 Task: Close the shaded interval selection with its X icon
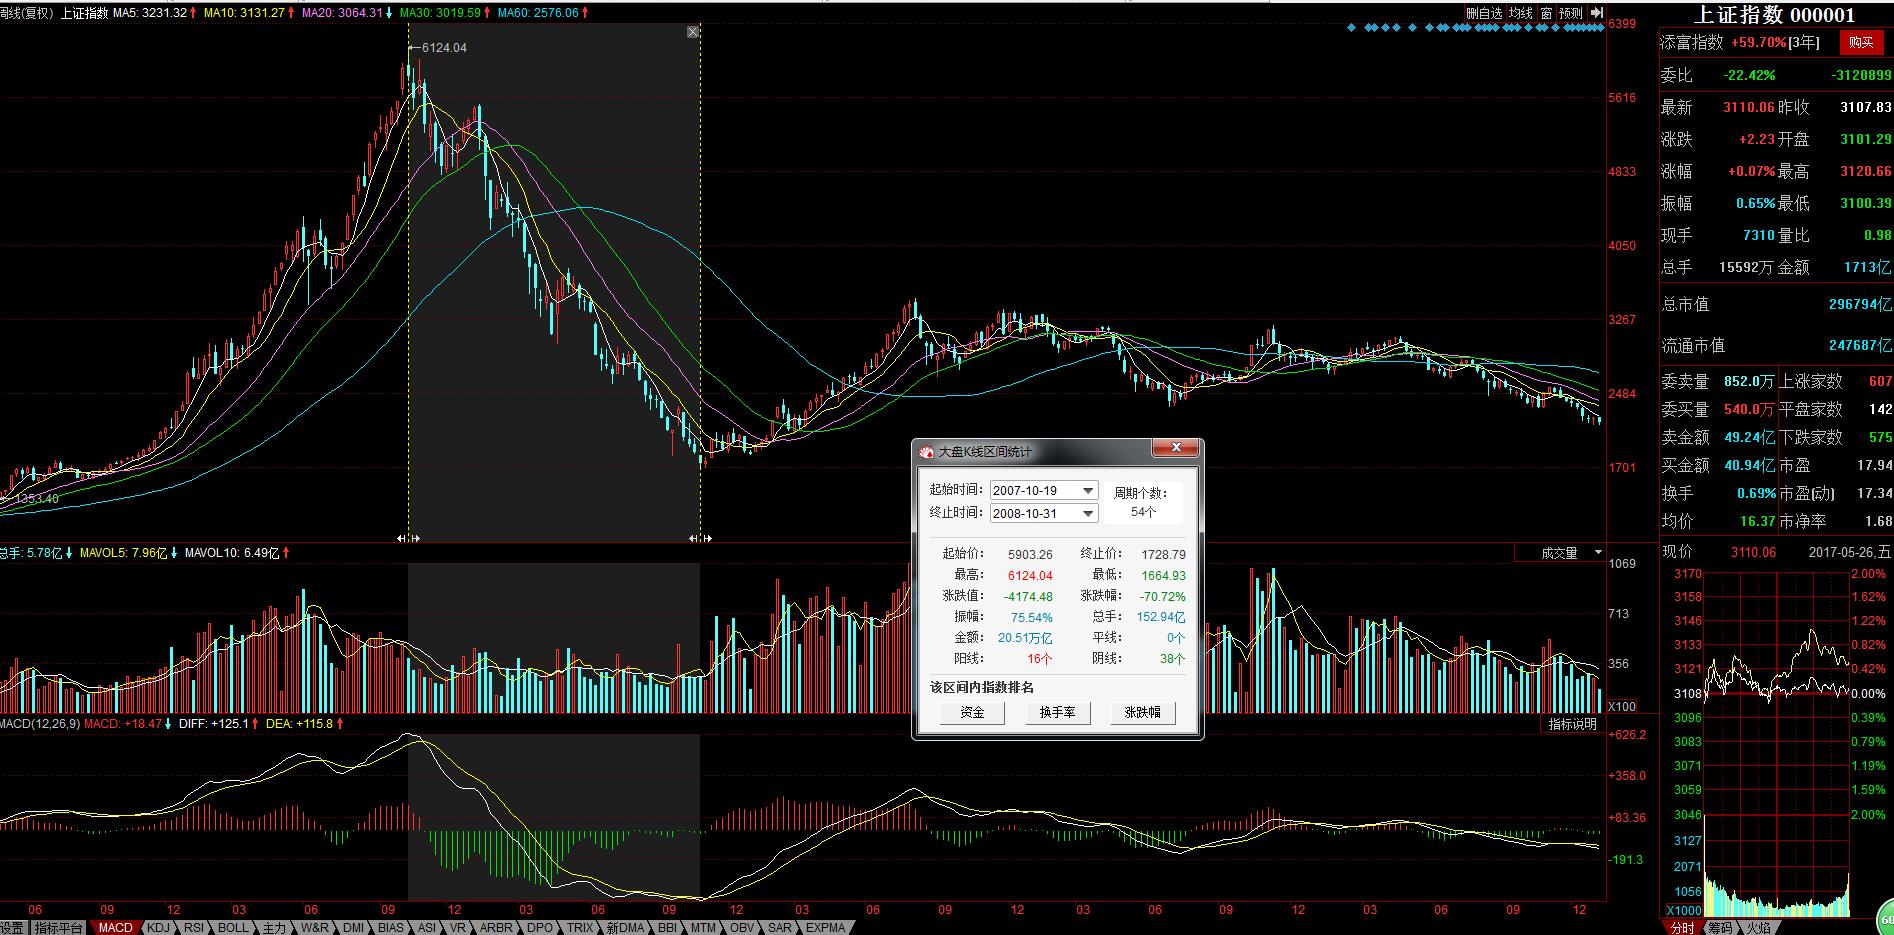(x=693, y=33)
